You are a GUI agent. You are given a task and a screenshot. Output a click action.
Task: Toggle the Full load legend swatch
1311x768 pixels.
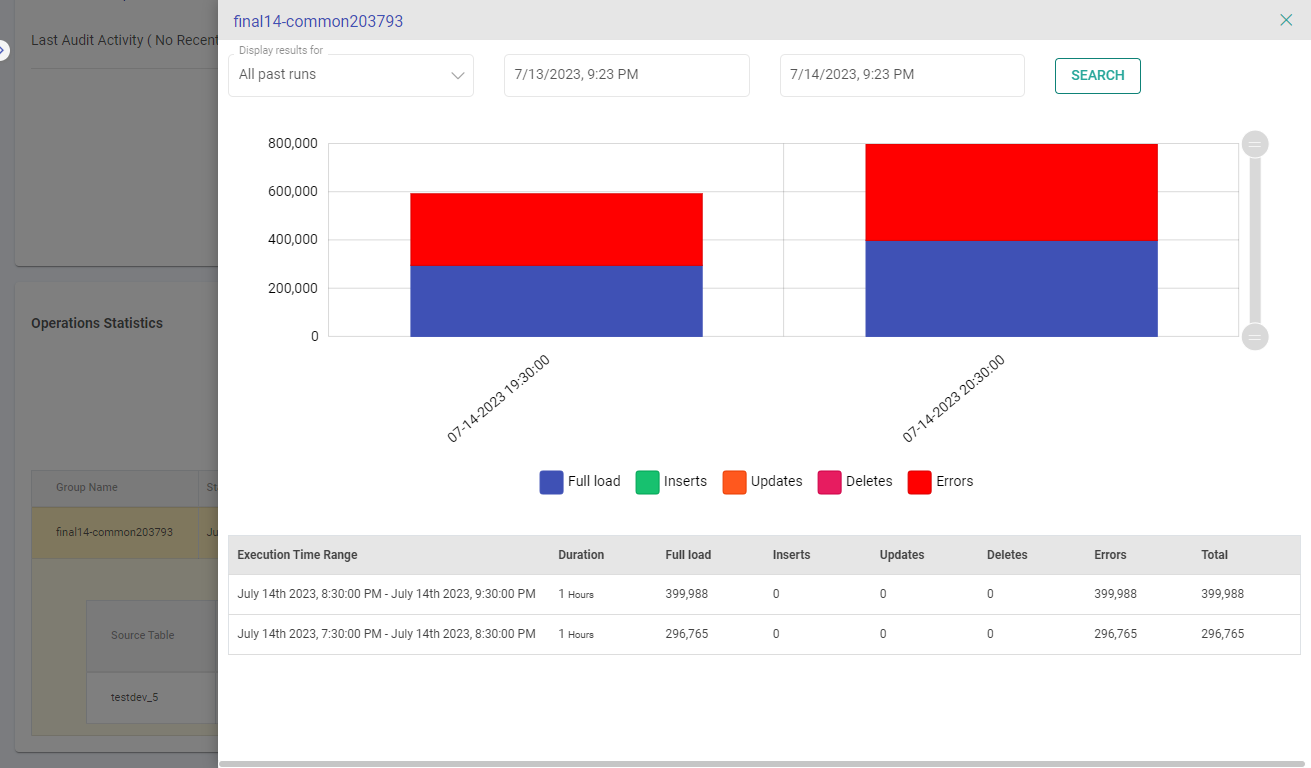tap(552, 482)
